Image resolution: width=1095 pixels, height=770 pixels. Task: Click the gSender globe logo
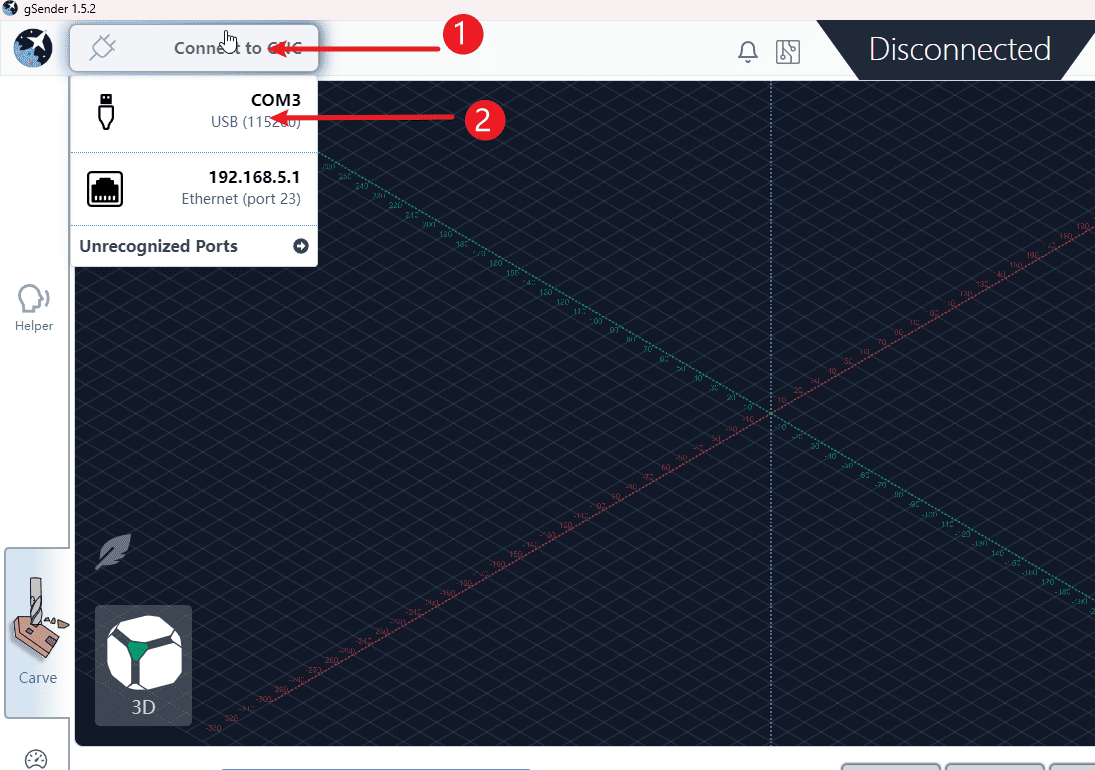33,48
